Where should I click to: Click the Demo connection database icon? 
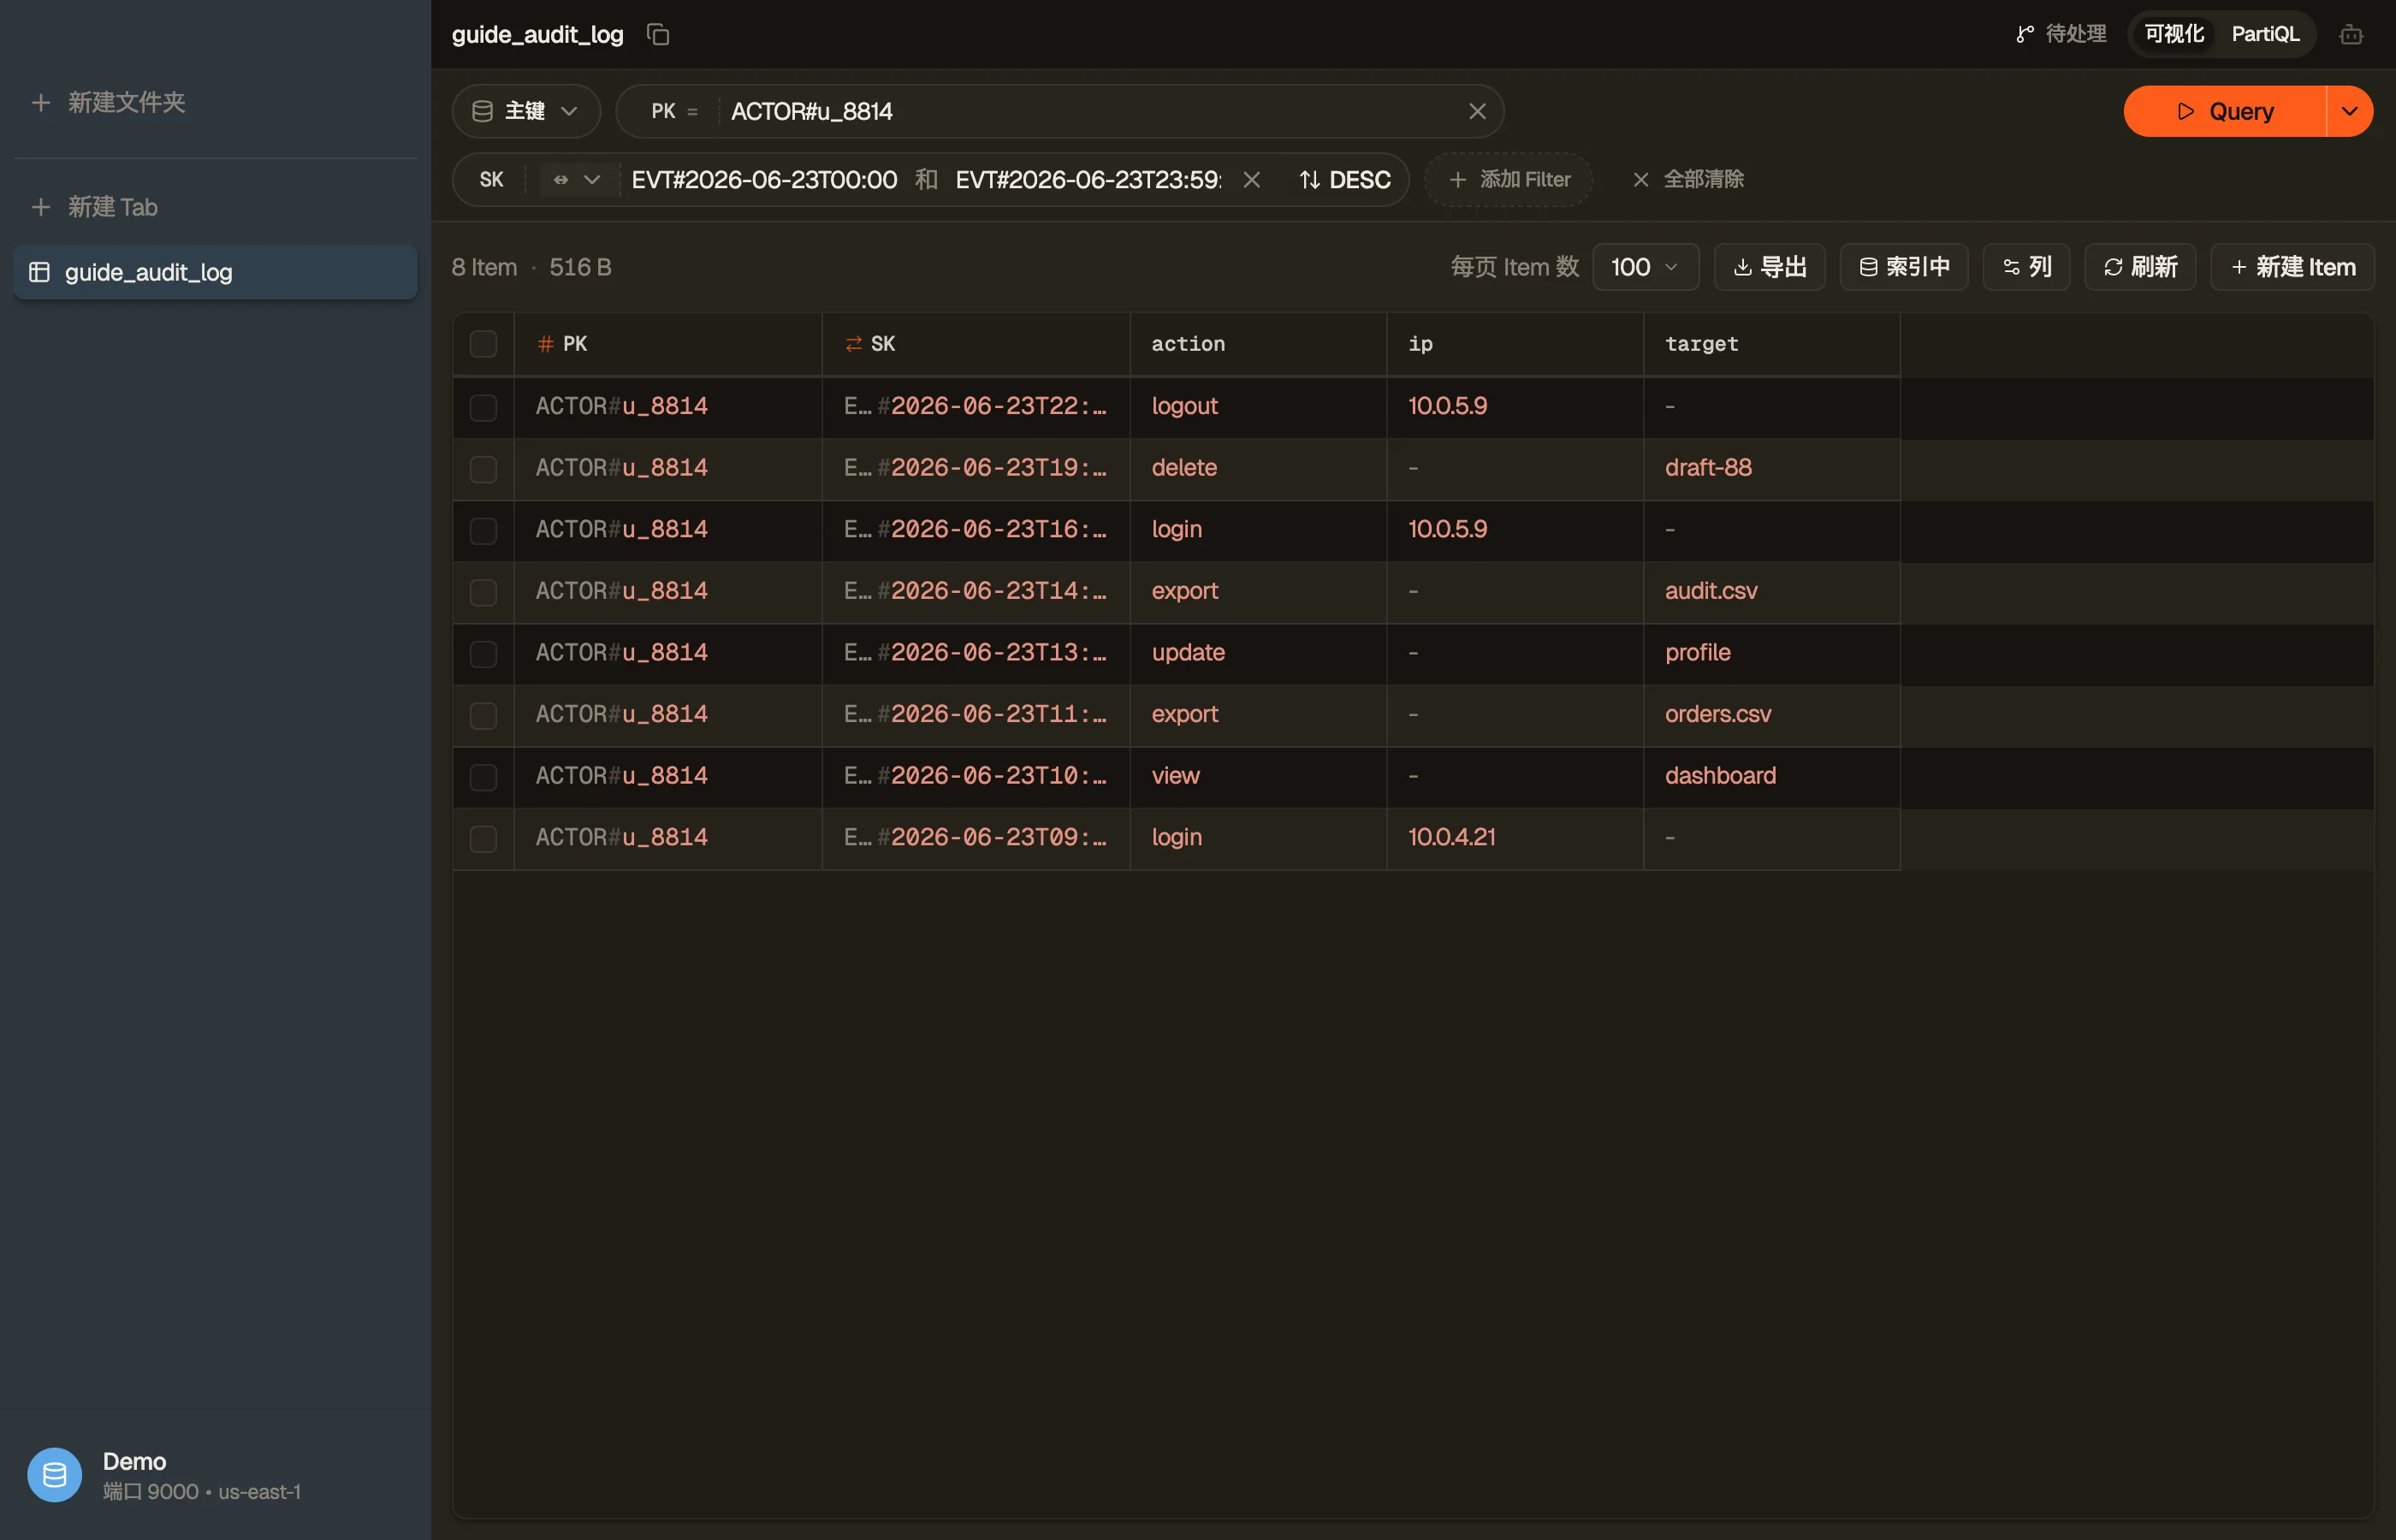click(54, 1474)
